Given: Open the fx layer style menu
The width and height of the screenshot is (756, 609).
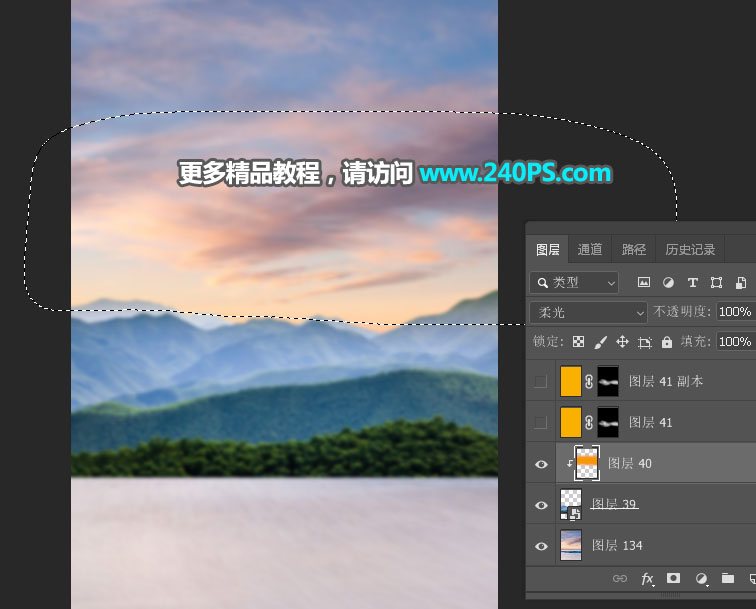Looking at the screenshot, I should point(648,578).
